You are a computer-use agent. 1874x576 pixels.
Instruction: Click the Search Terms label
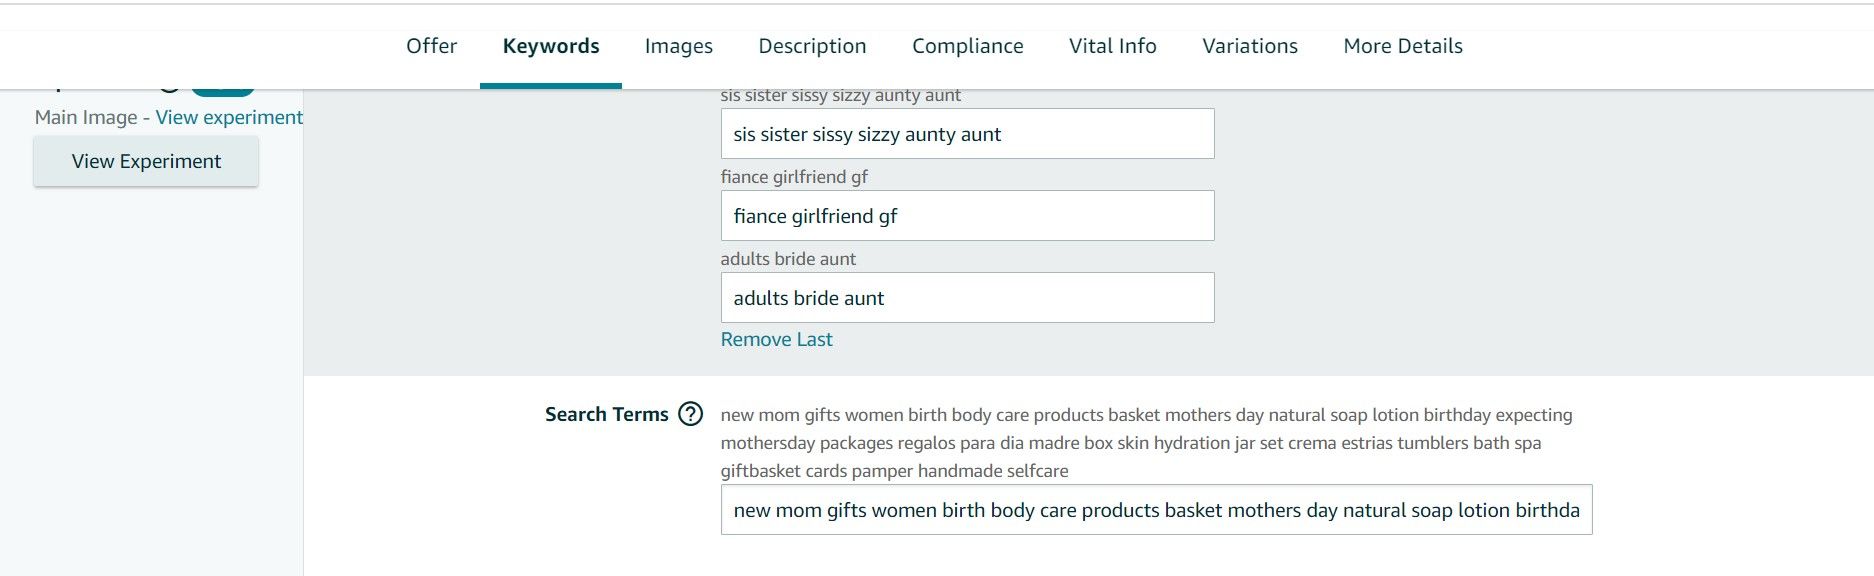(x=606, y=414)
